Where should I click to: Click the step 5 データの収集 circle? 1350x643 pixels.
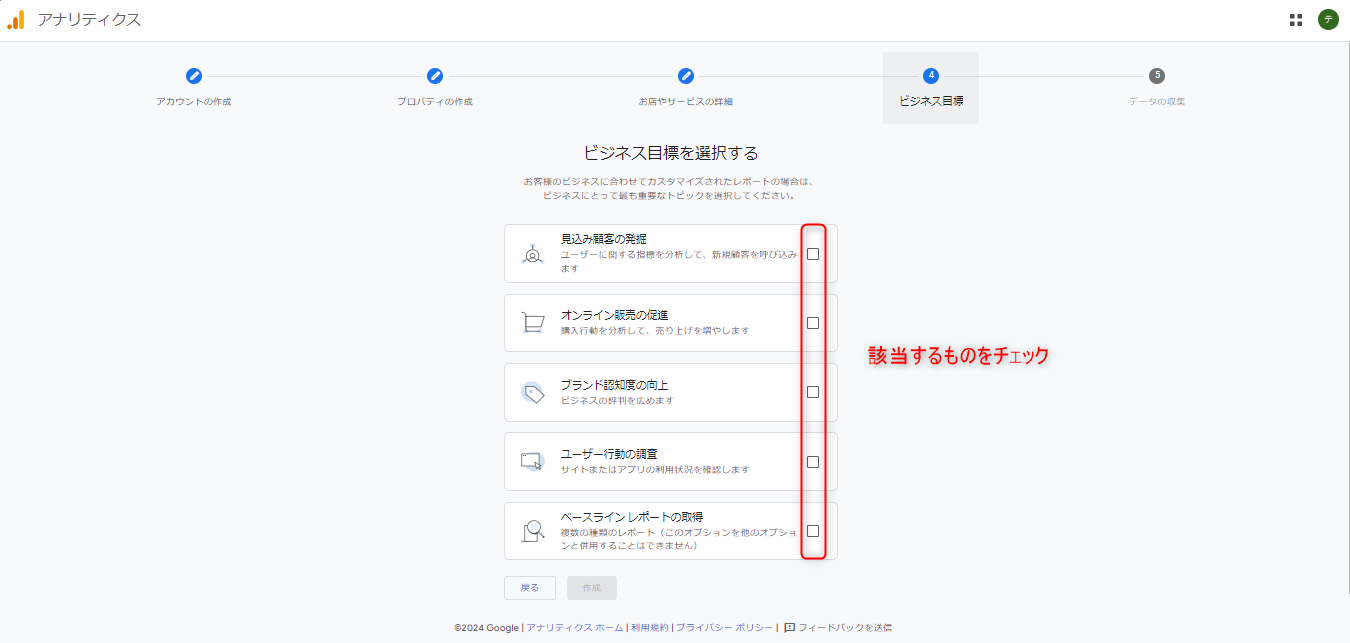click(x=1157, y=76)
